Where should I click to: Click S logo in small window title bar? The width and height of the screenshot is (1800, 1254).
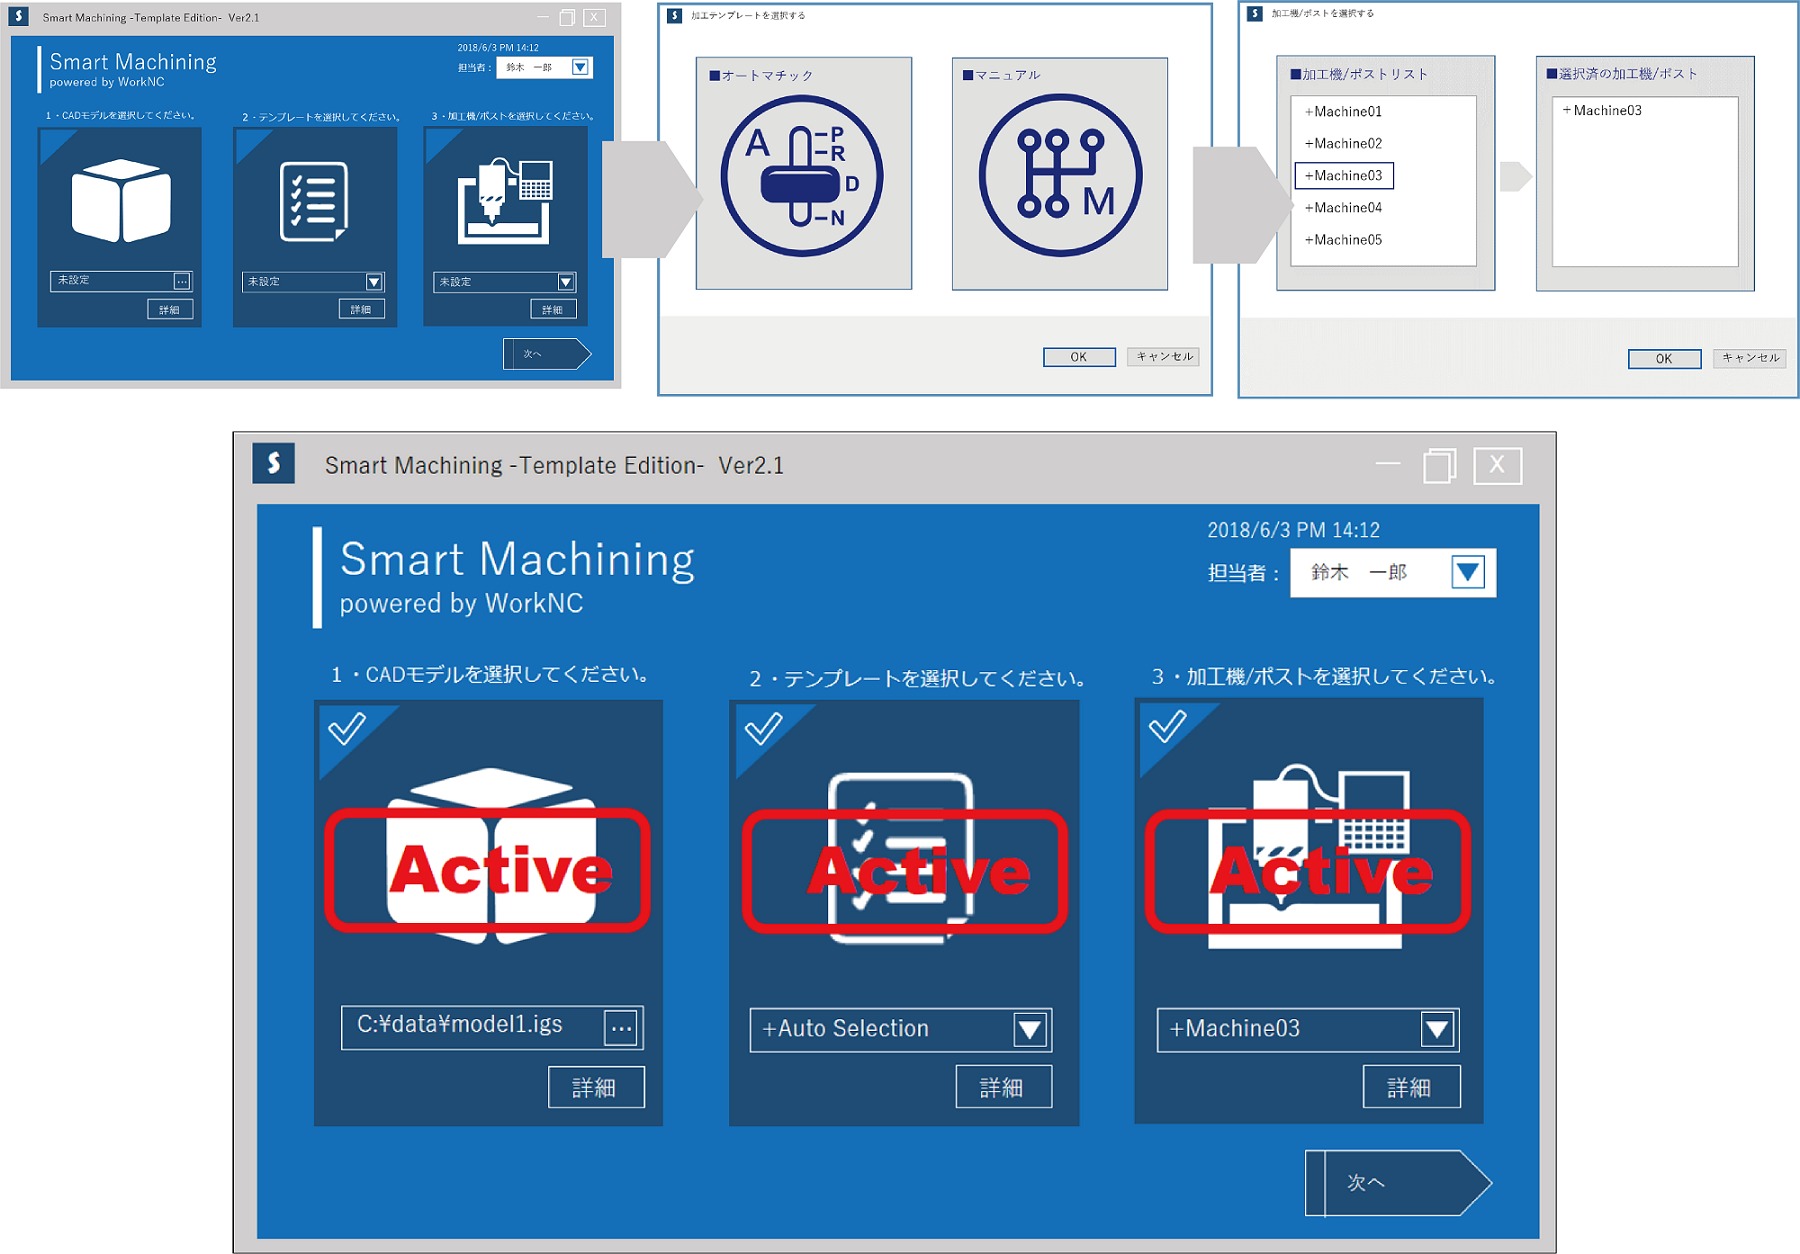[18, 16]
